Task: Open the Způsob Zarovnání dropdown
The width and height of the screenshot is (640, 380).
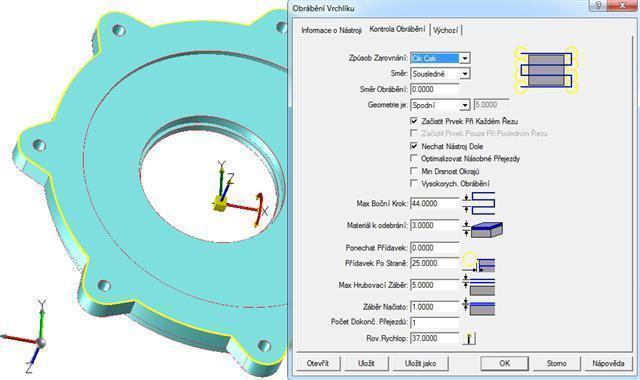Action: 464,58
